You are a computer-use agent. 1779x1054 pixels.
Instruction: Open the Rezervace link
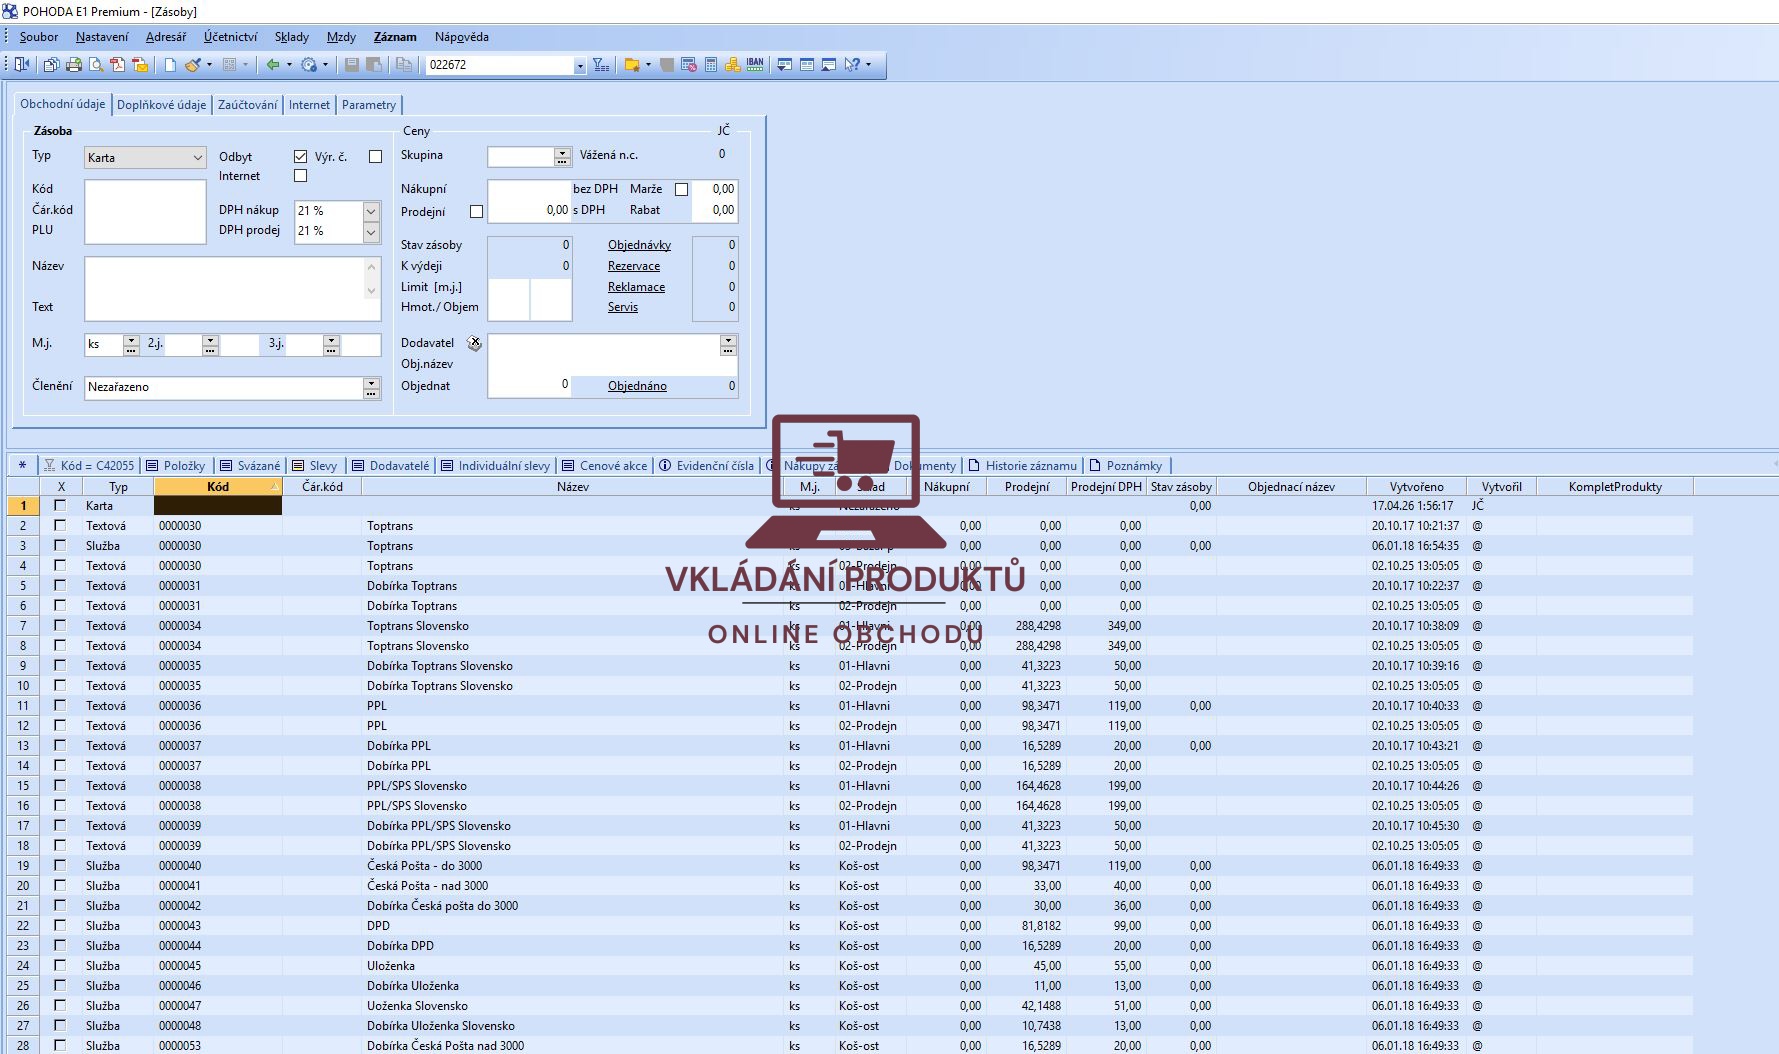634,266
